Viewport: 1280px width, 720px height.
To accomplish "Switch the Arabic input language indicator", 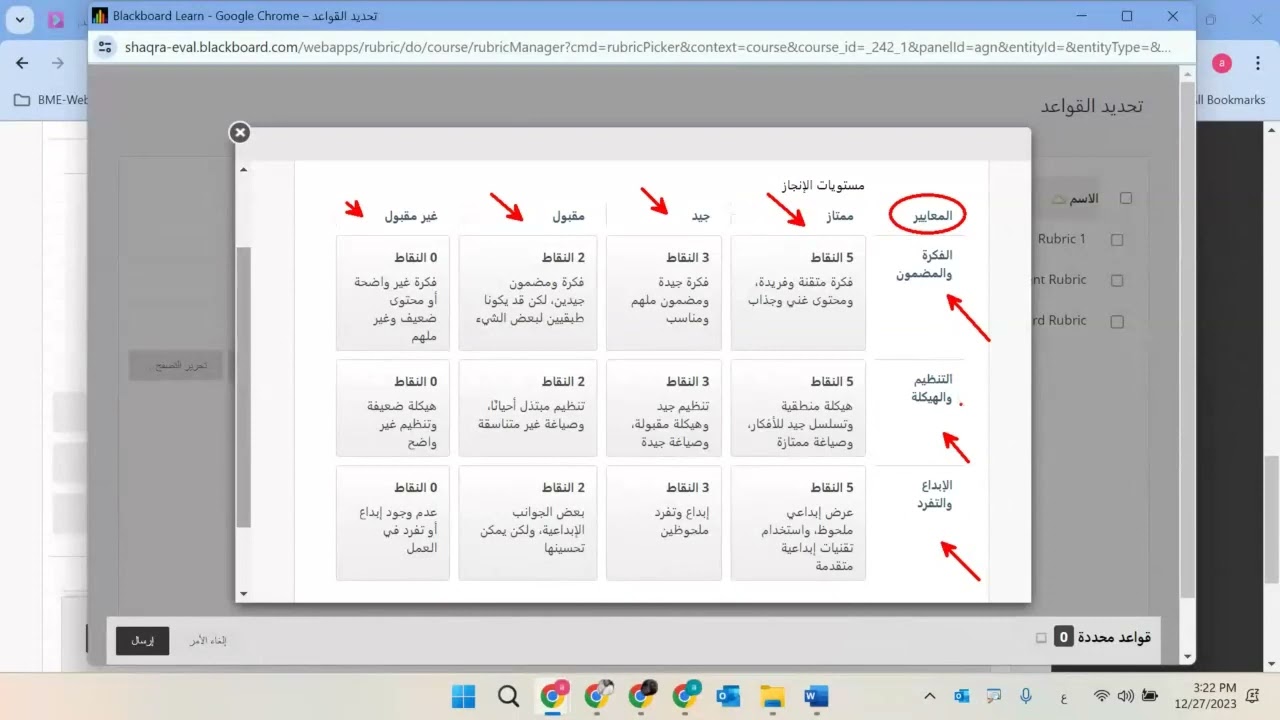I will [x=1063, y=696].
